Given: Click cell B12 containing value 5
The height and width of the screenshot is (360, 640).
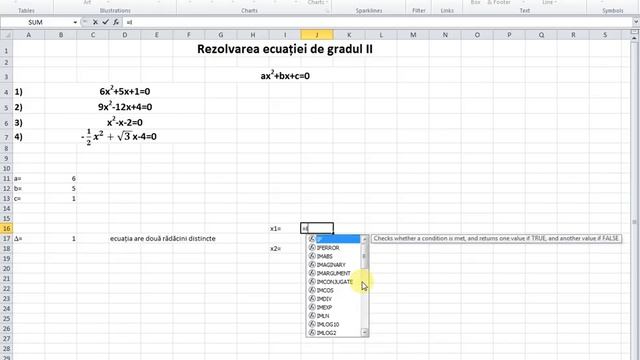Looking at the screenshot, I should [60, 189].
